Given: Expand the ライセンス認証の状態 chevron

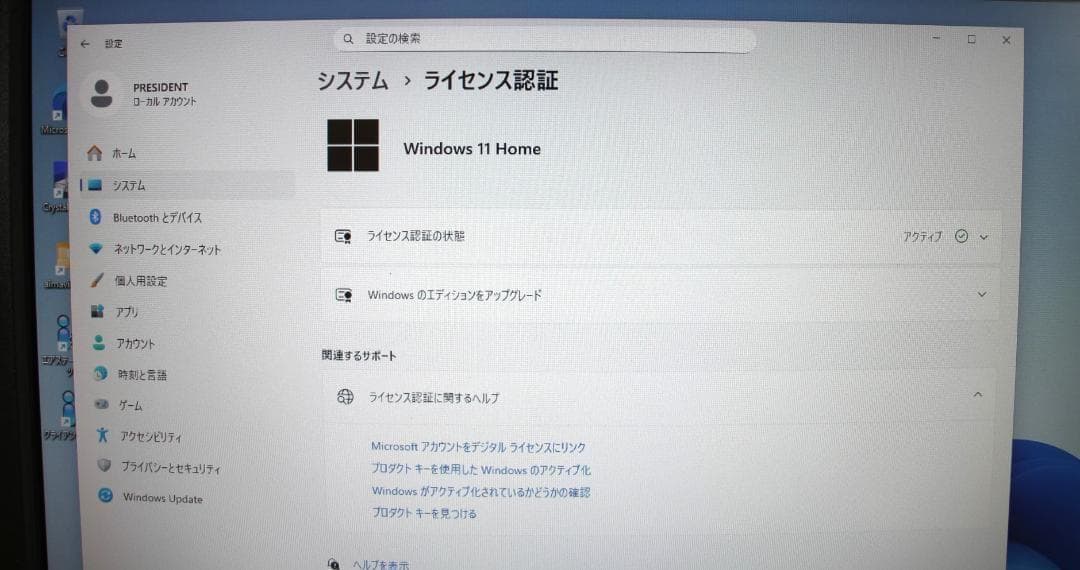Looking at the screenshot, I should click(x=984, y=237).
